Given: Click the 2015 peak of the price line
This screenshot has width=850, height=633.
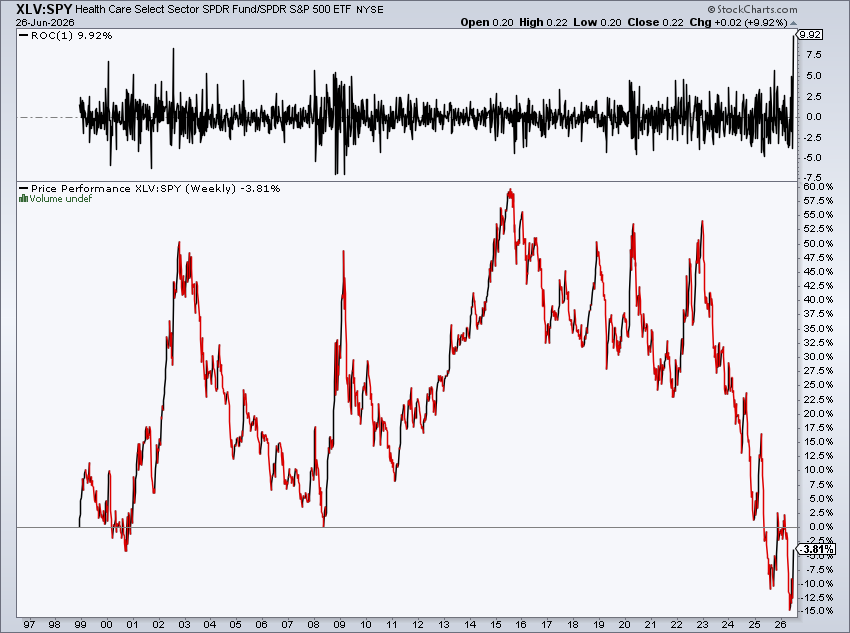Looking at the screenshot, I should point(510,191).
